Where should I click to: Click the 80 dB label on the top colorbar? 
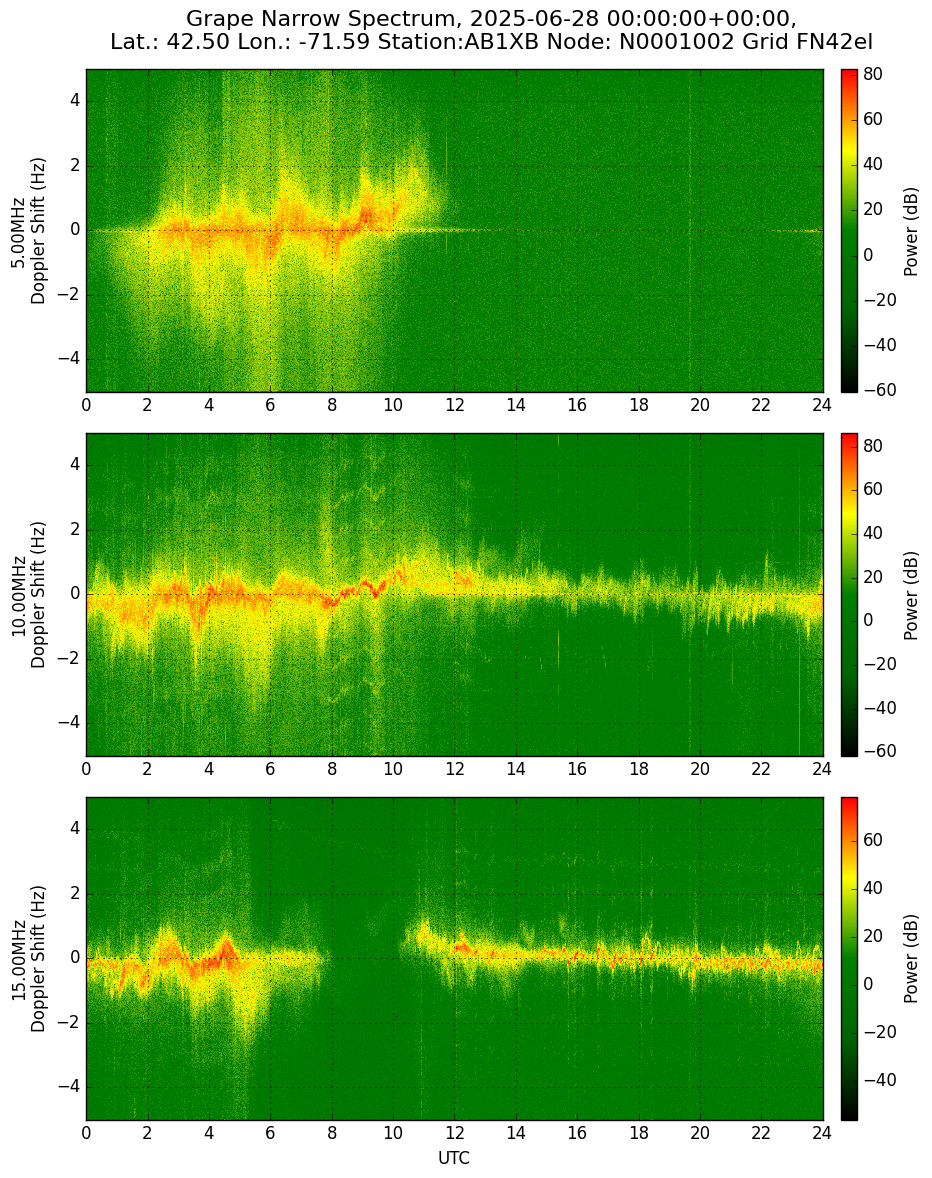tap(873, 74)
